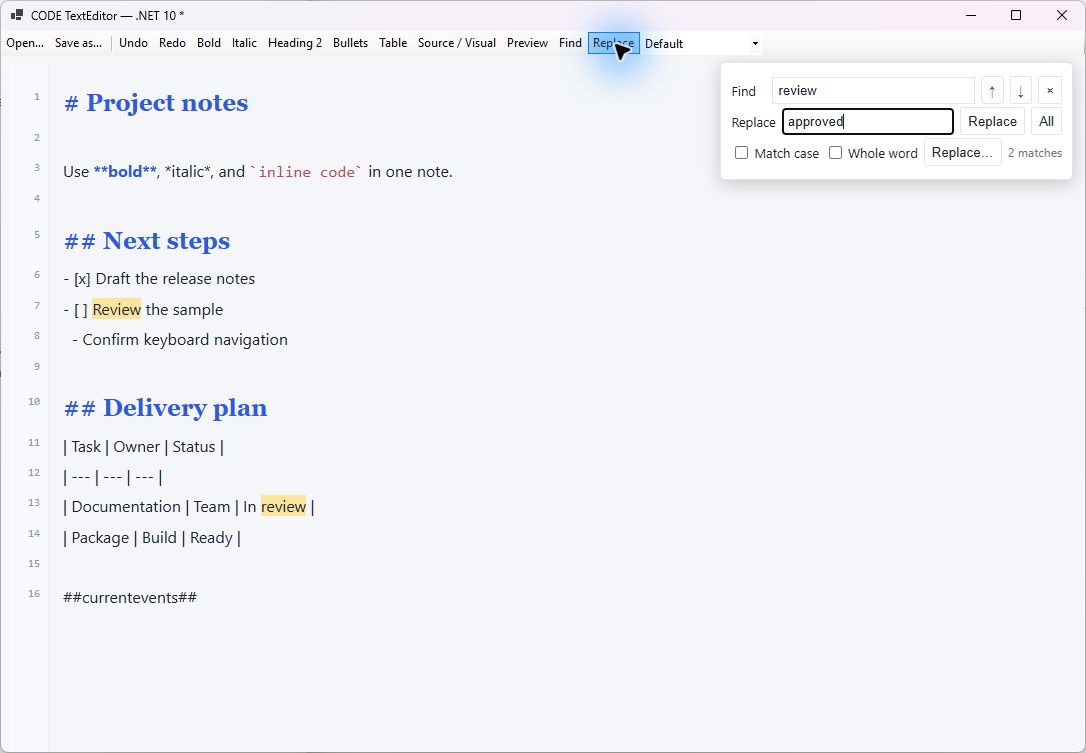1086x753 pixels.
Task: Apply Bold formatting from toolbar
Action: click(208, 43)
